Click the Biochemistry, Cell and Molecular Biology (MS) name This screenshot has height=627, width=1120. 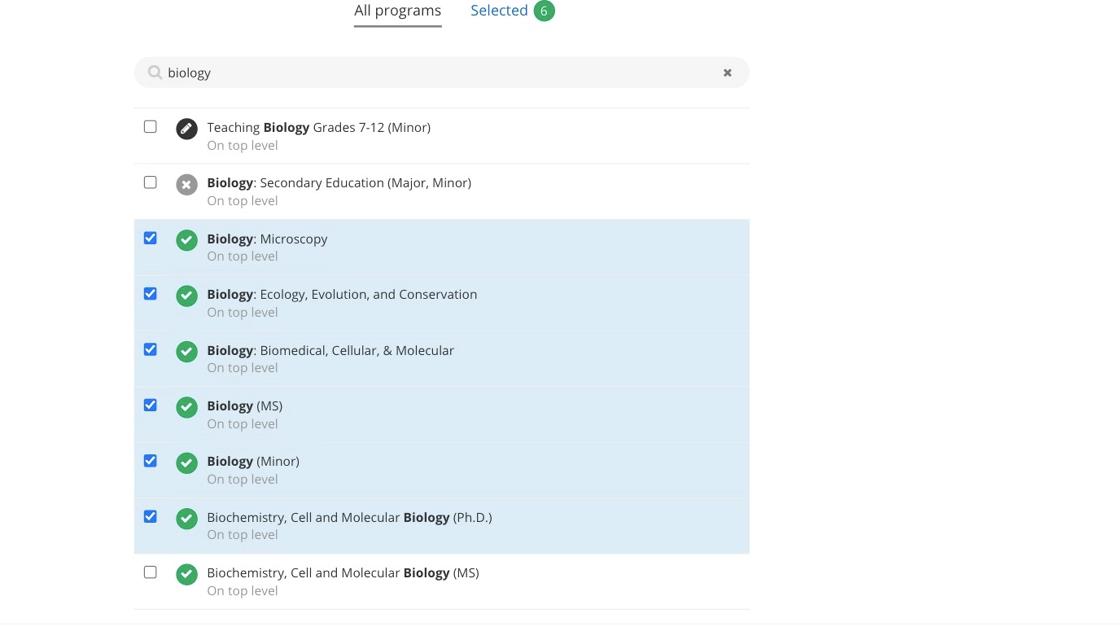342,573
